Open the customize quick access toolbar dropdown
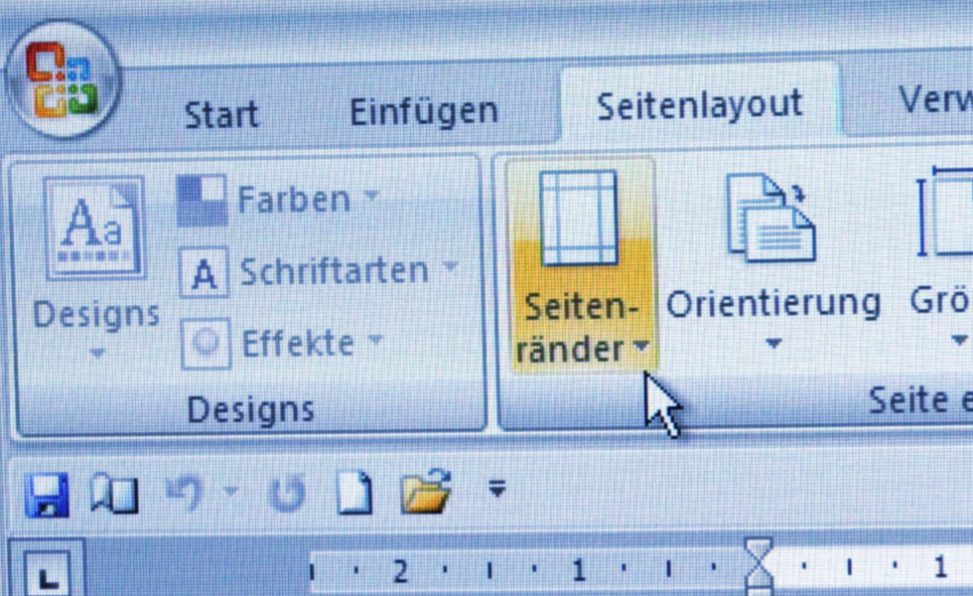Image resolution: width=973 pixels, height=596 pixels. click(x=497, y=489)
